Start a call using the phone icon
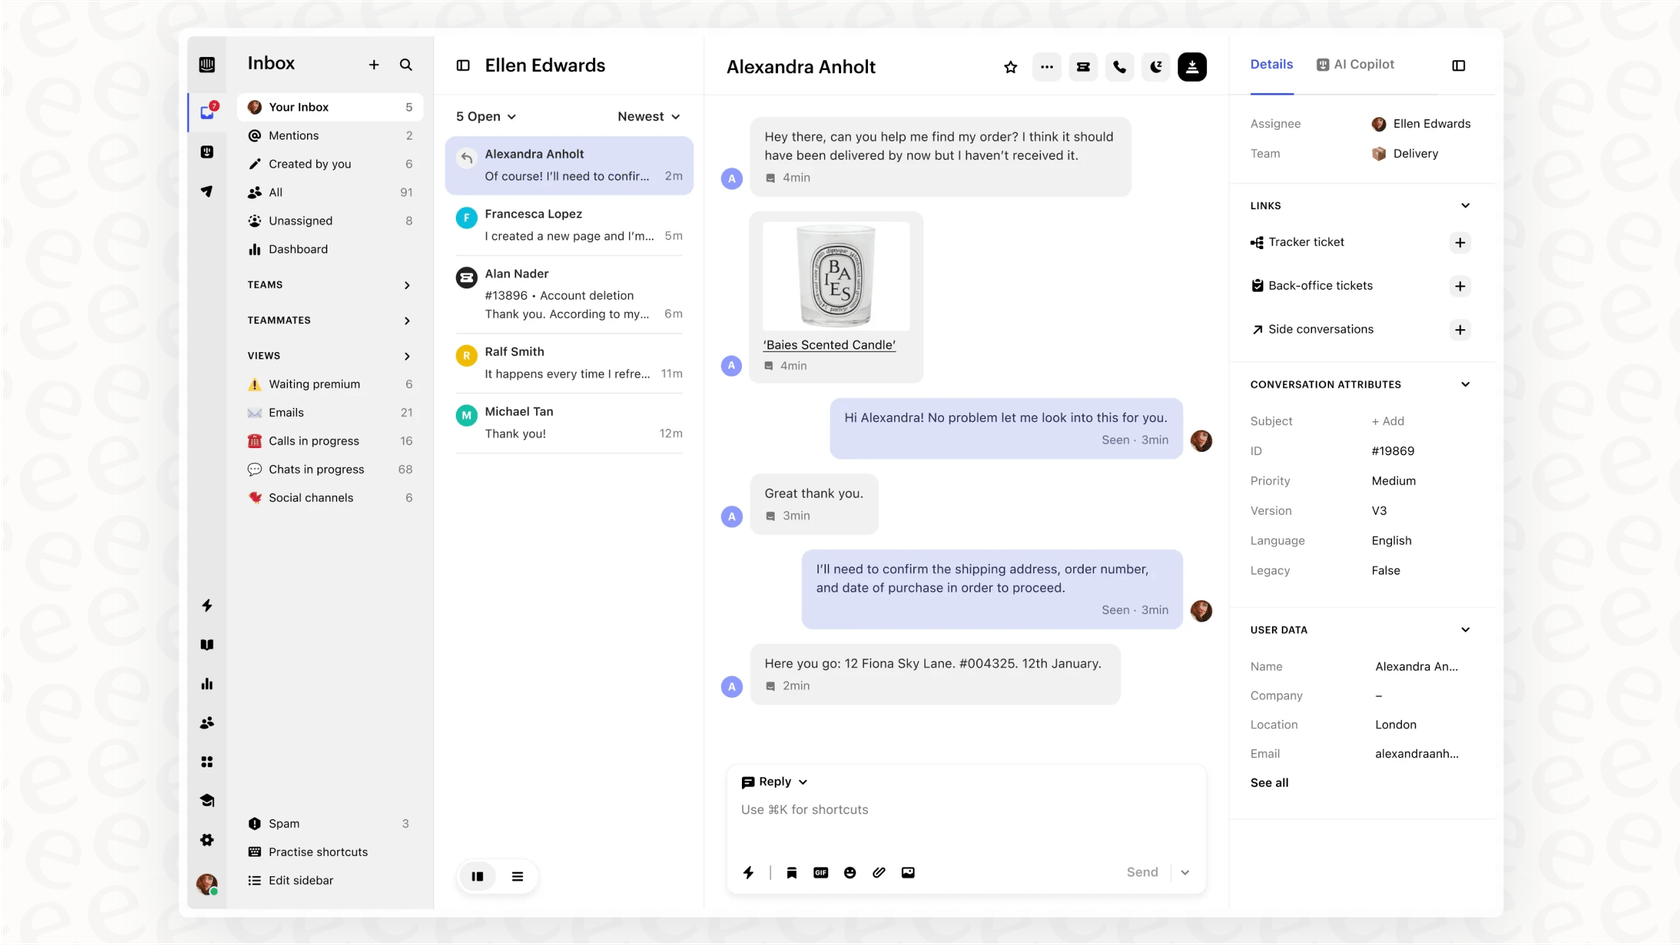 click(1119, 66)
